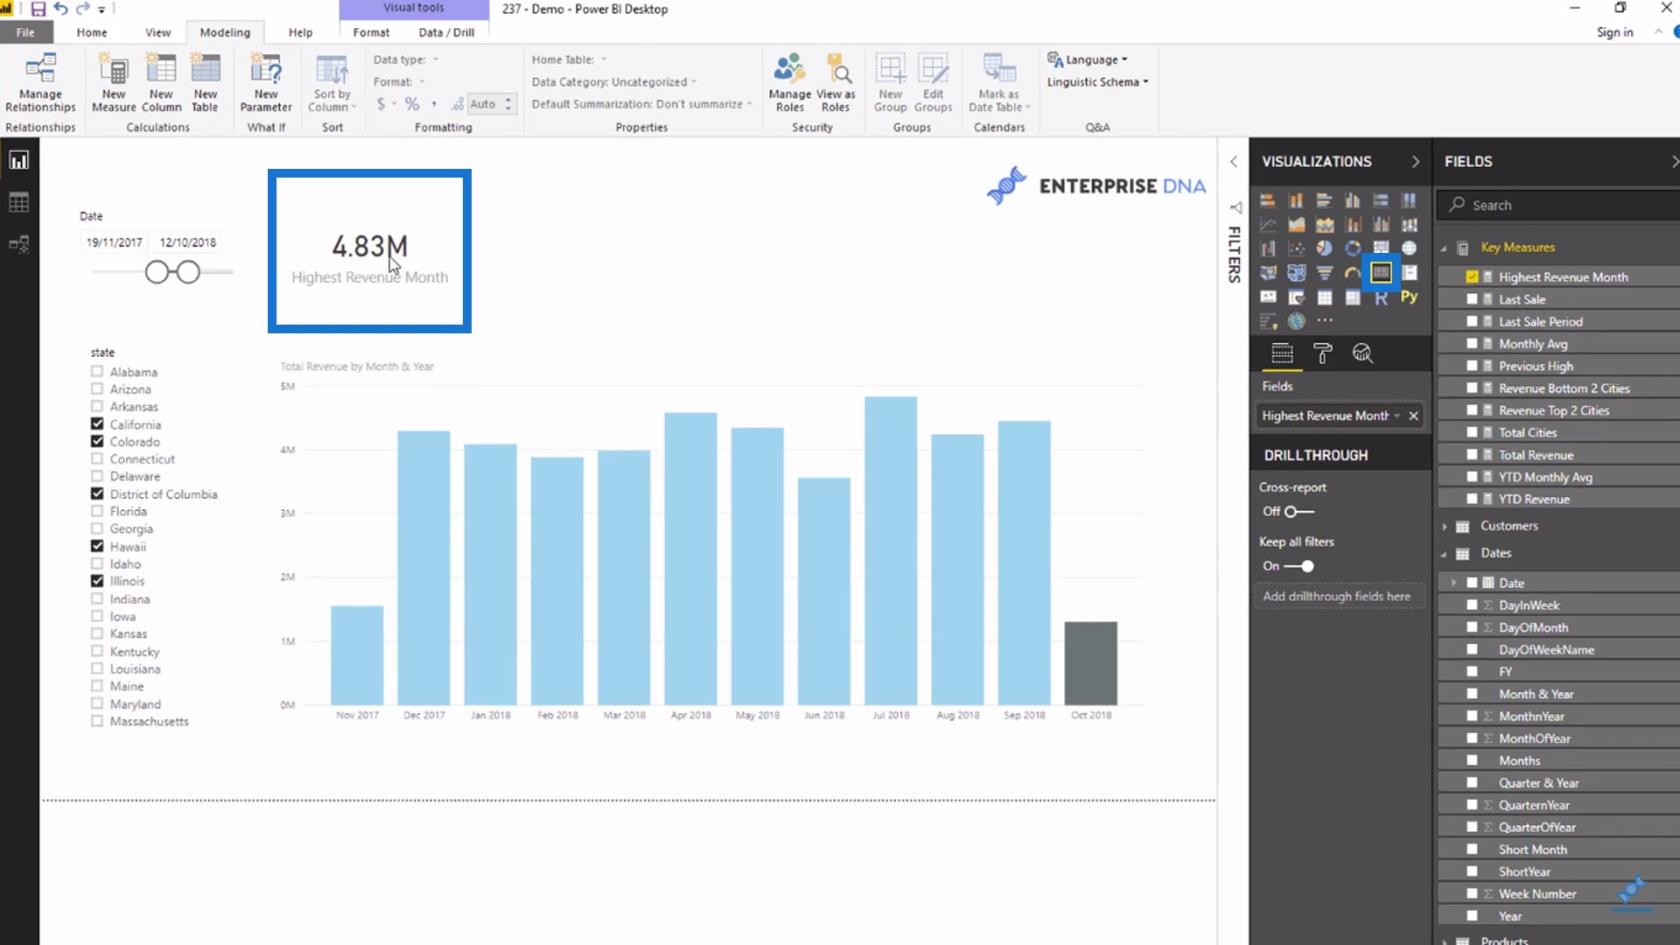Collapse the Dates table in Fields
This screenshot has width=1680, height=945.
(1444, 553)
